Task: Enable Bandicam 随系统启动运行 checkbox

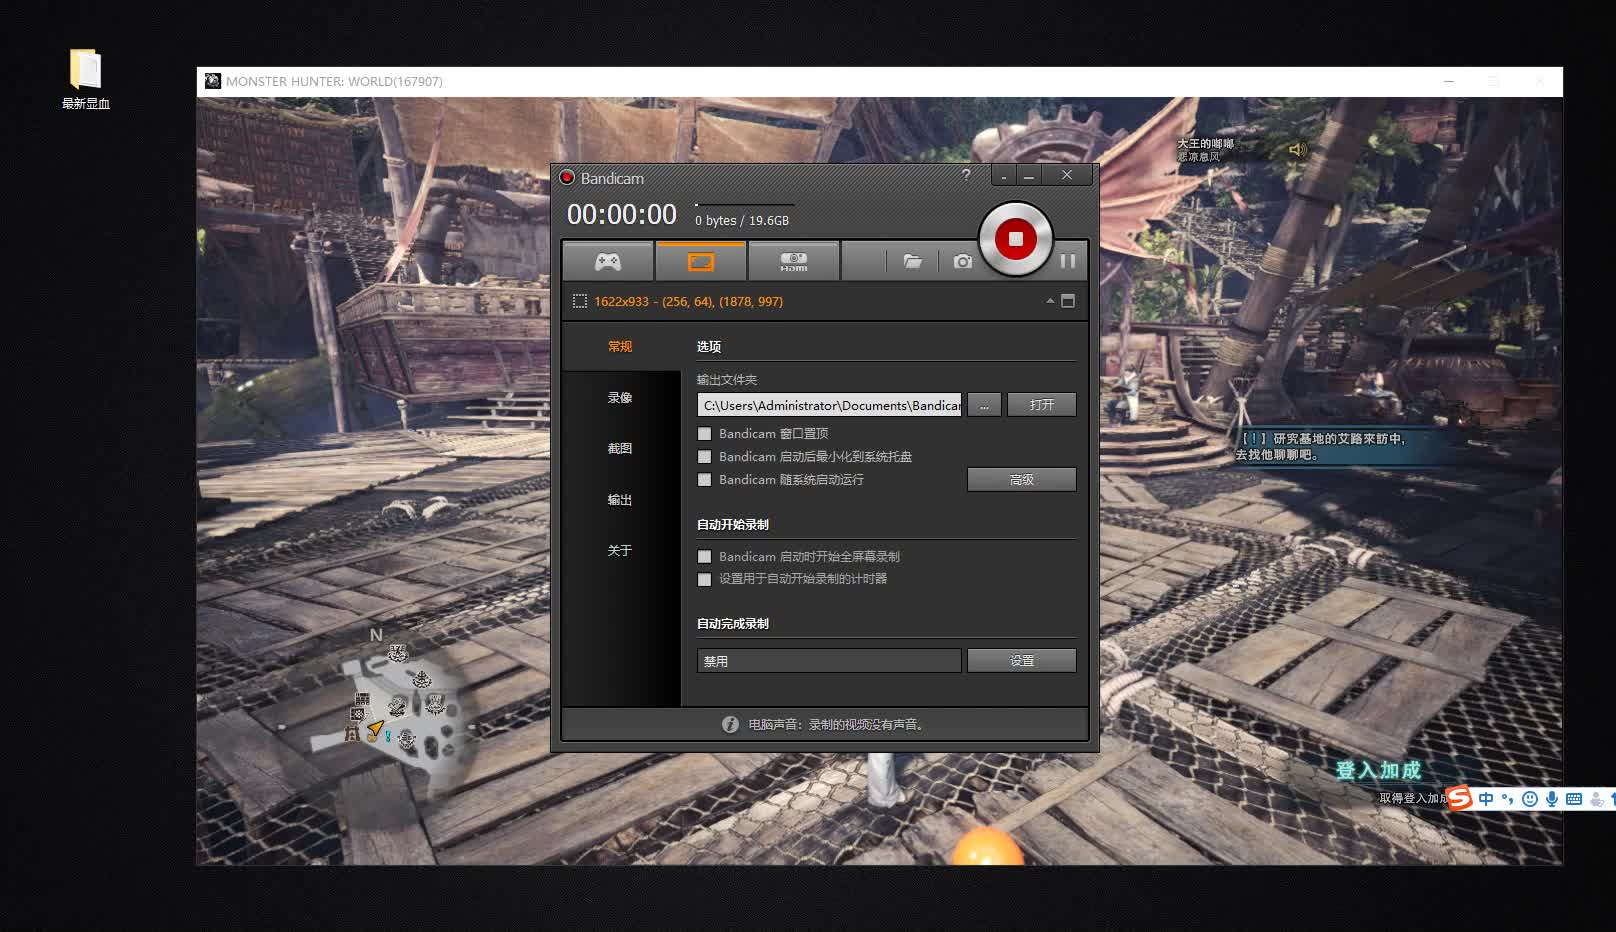Action: [x=704, y=480]
